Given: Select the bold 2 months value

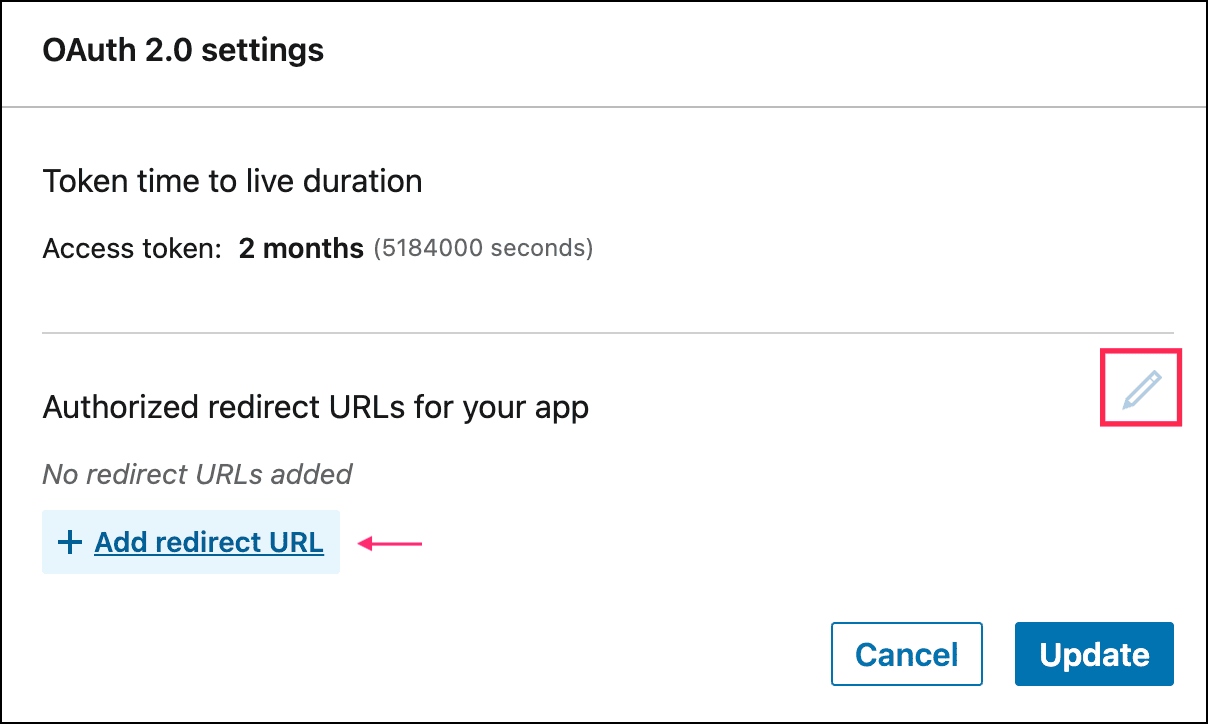Looking at the screenshot, I should [x=301, y=248].
